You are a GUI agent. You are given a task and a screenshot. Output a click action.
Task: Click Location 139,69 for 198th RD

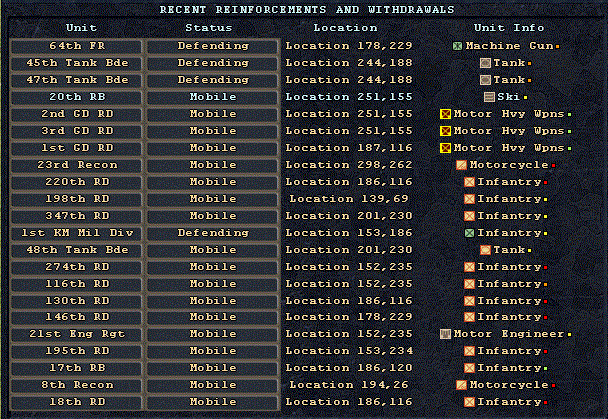tap(349, 199)
